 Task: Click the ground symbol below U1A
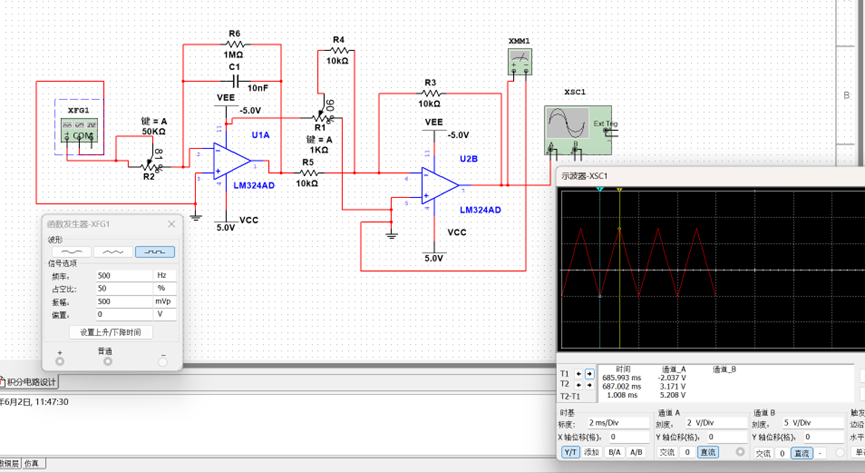click(x=196, y=216)
